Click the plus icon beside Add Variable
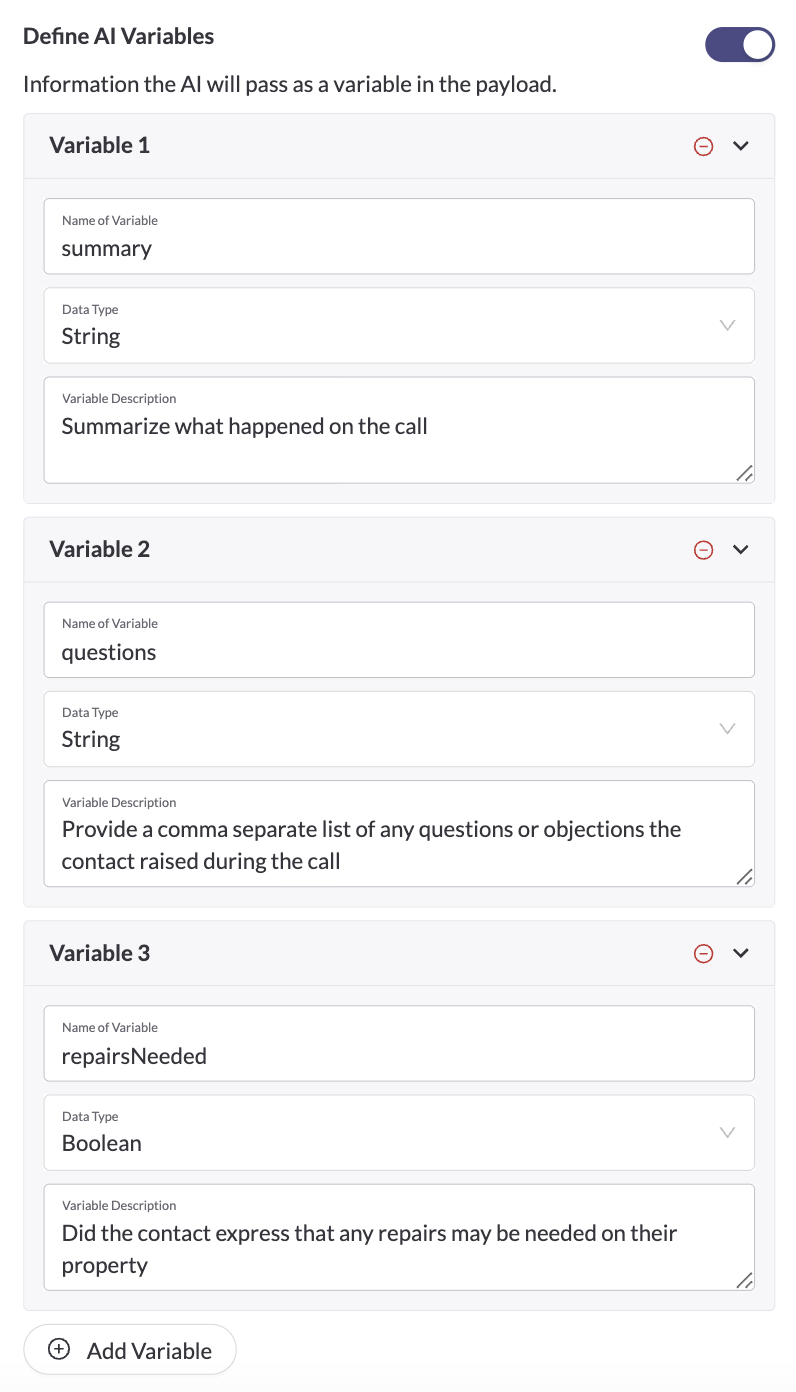 coord(59,1350)
